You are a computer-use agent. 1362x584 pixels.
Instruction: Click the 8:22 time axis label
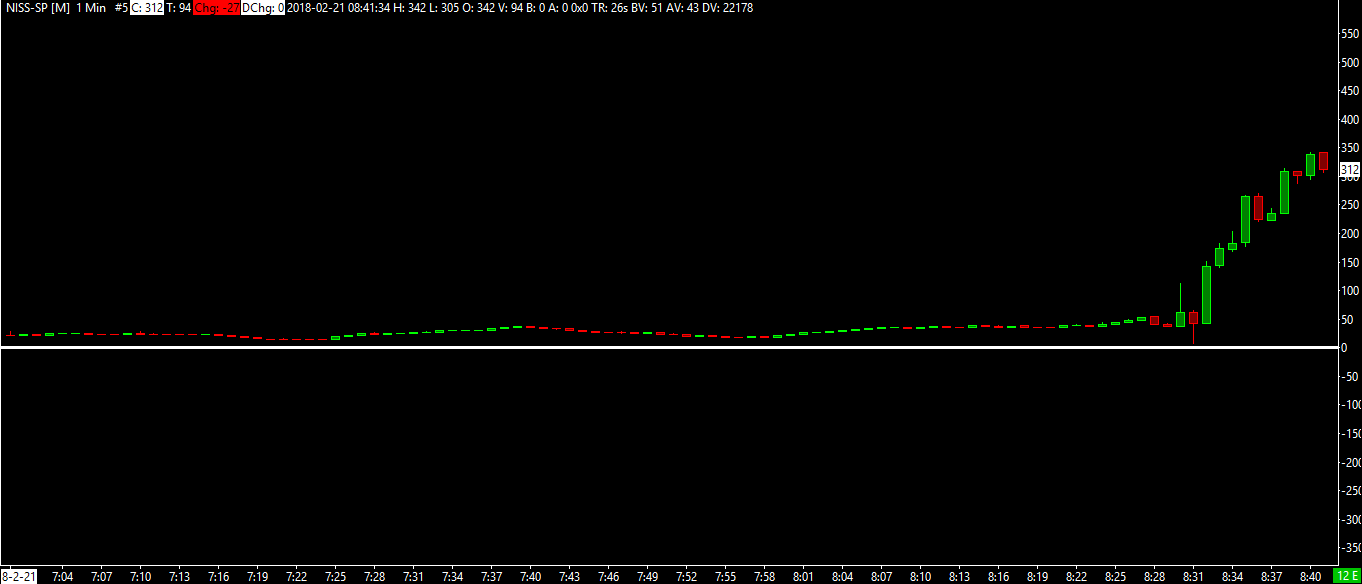(x=1076, y=576)
